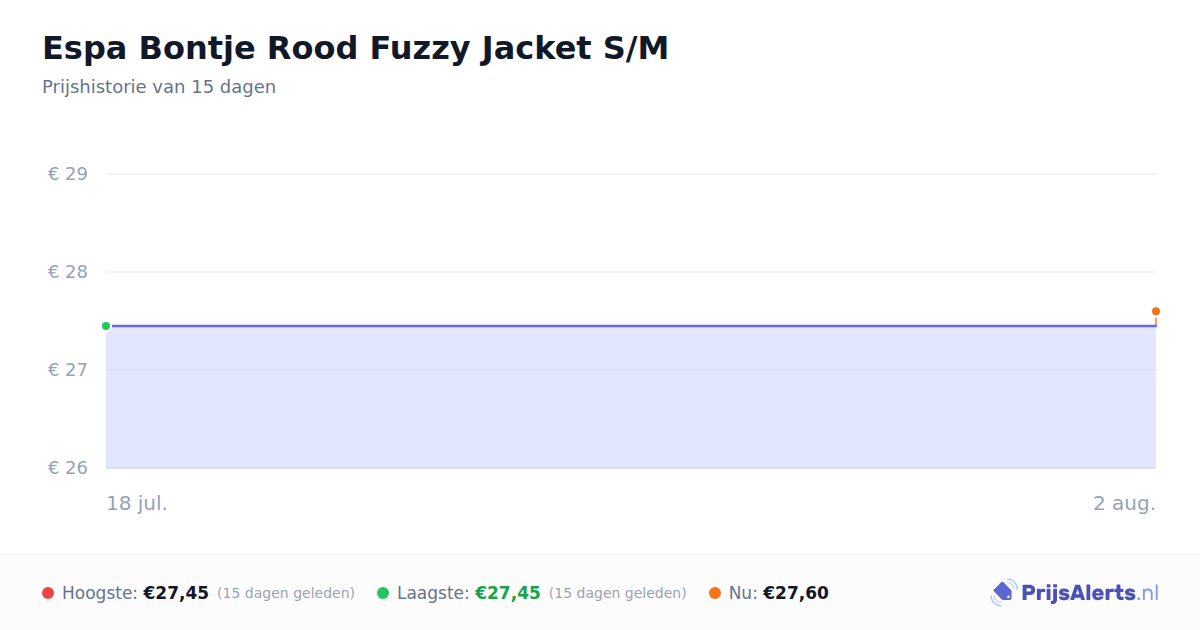Click the € 27 axis label

[x=68, y=370]
